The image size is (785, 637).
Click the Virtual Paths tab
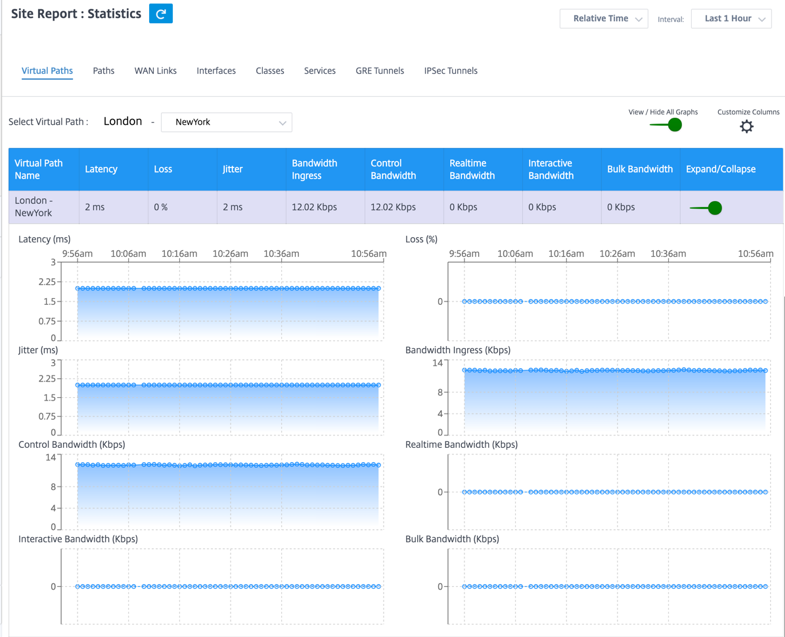[47, 71]
